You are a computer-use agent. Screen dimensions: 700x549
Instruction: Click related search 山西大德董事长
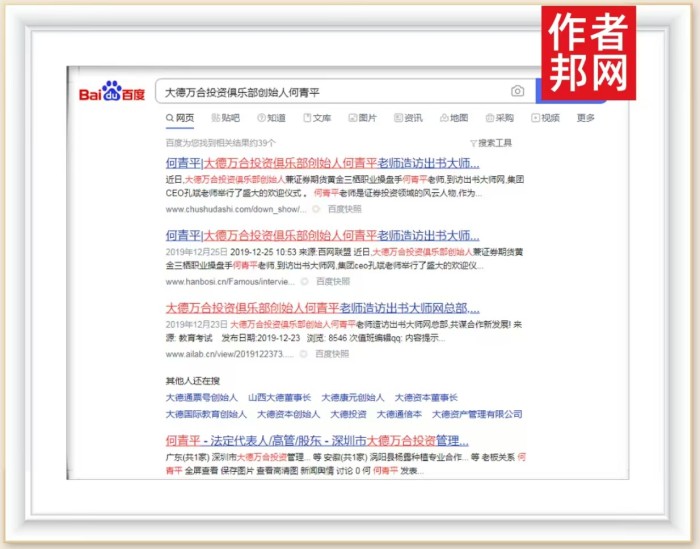pos(280,397)
